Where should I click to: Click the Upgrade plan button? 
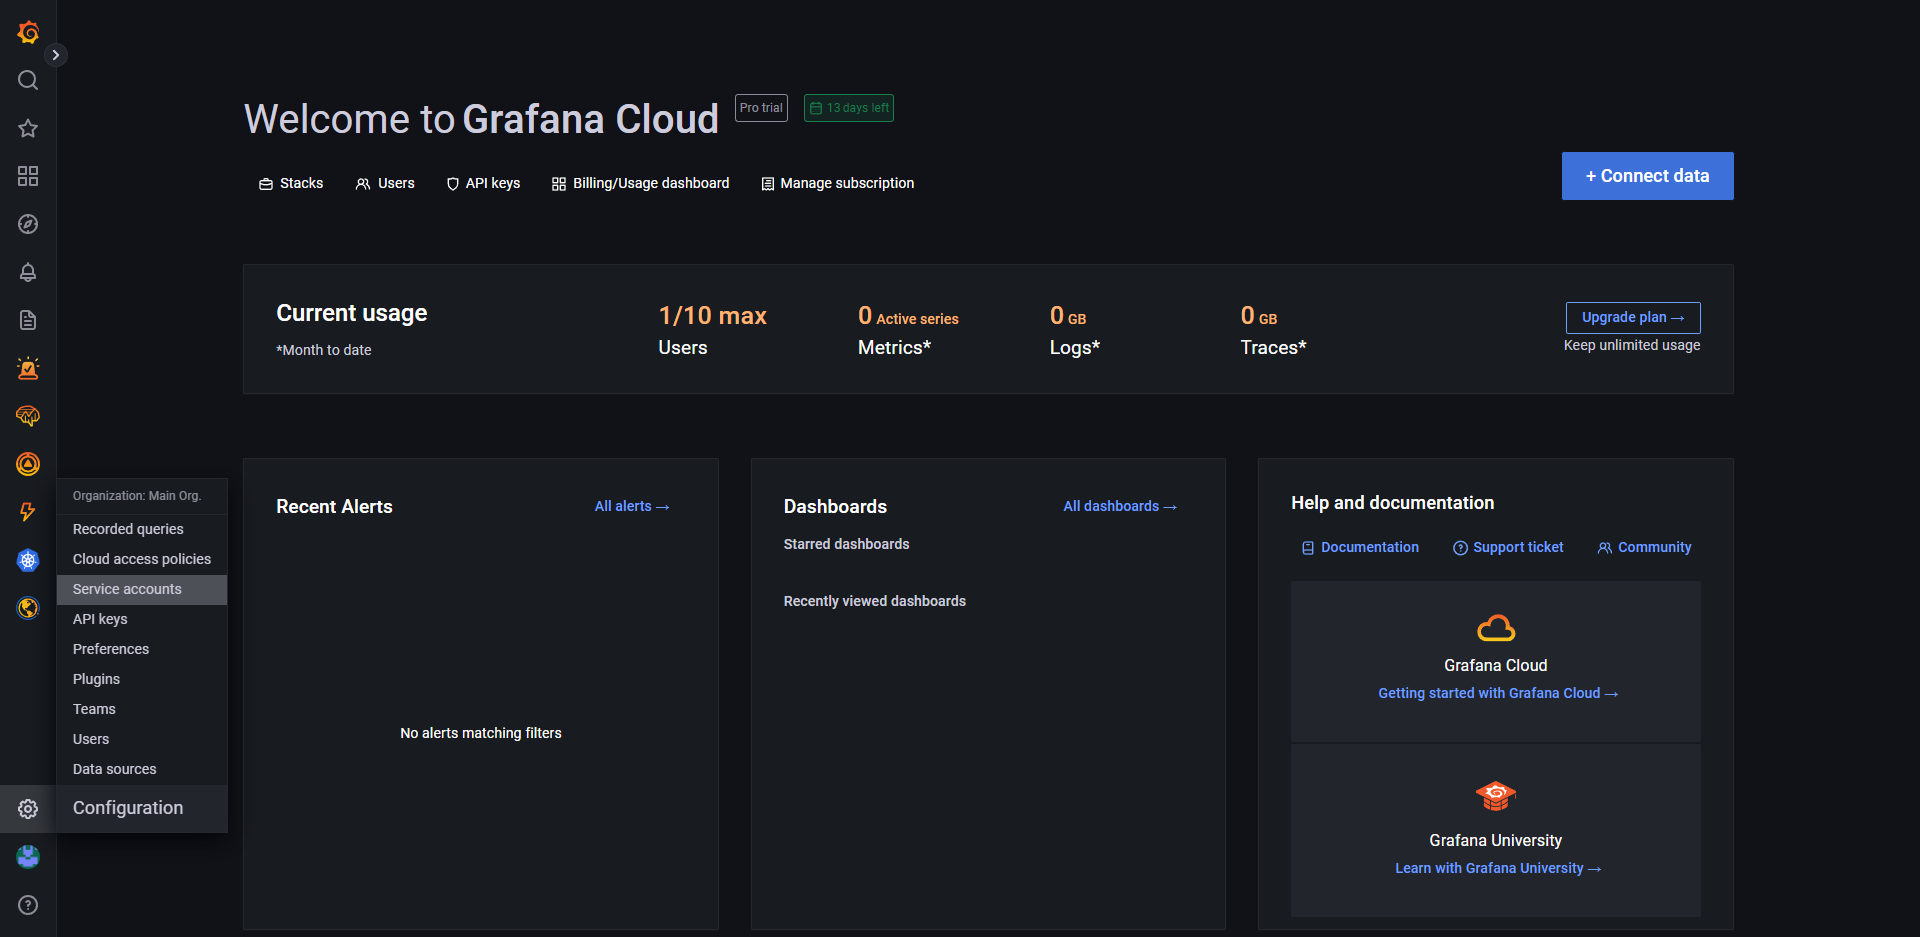click(x=1633, y=317)
